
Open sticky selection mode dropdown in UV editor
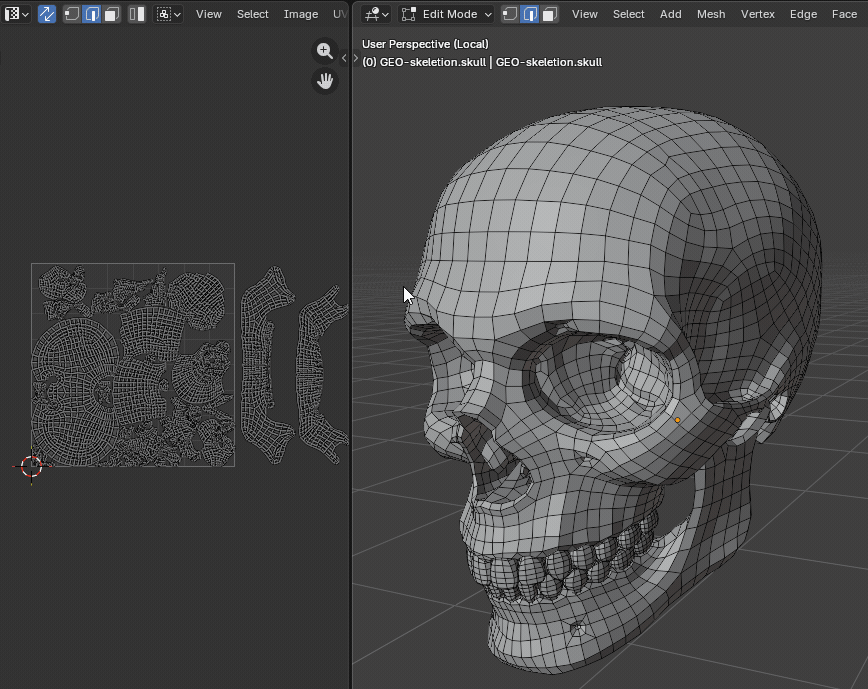(168, 14)
